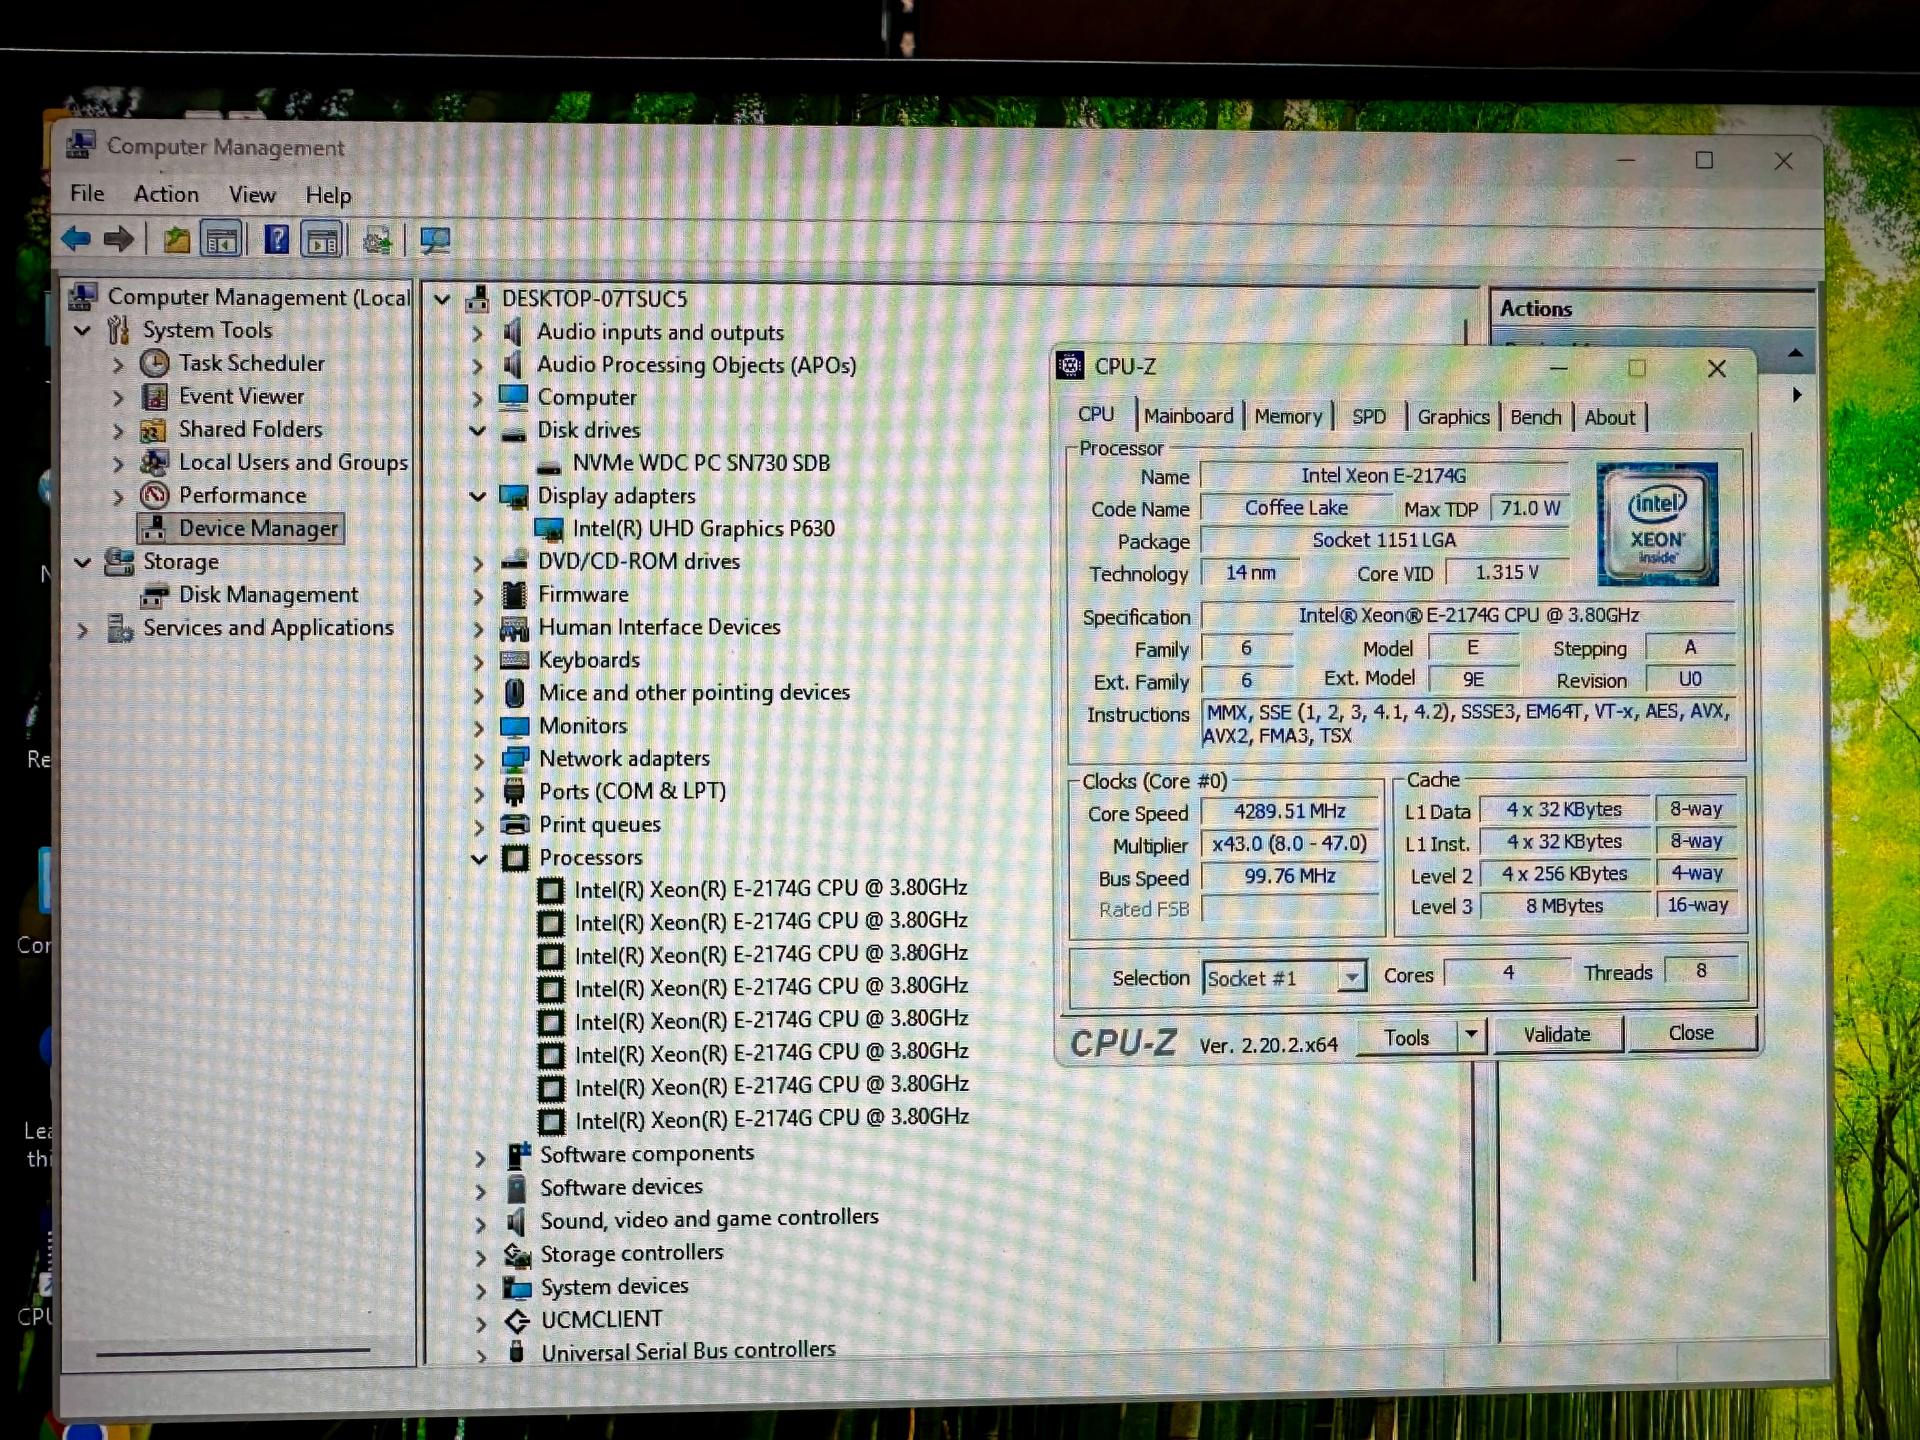Screen dimensions: 1920x1440
Task: Collapse the System Tools node
Action: coord(83,330)
